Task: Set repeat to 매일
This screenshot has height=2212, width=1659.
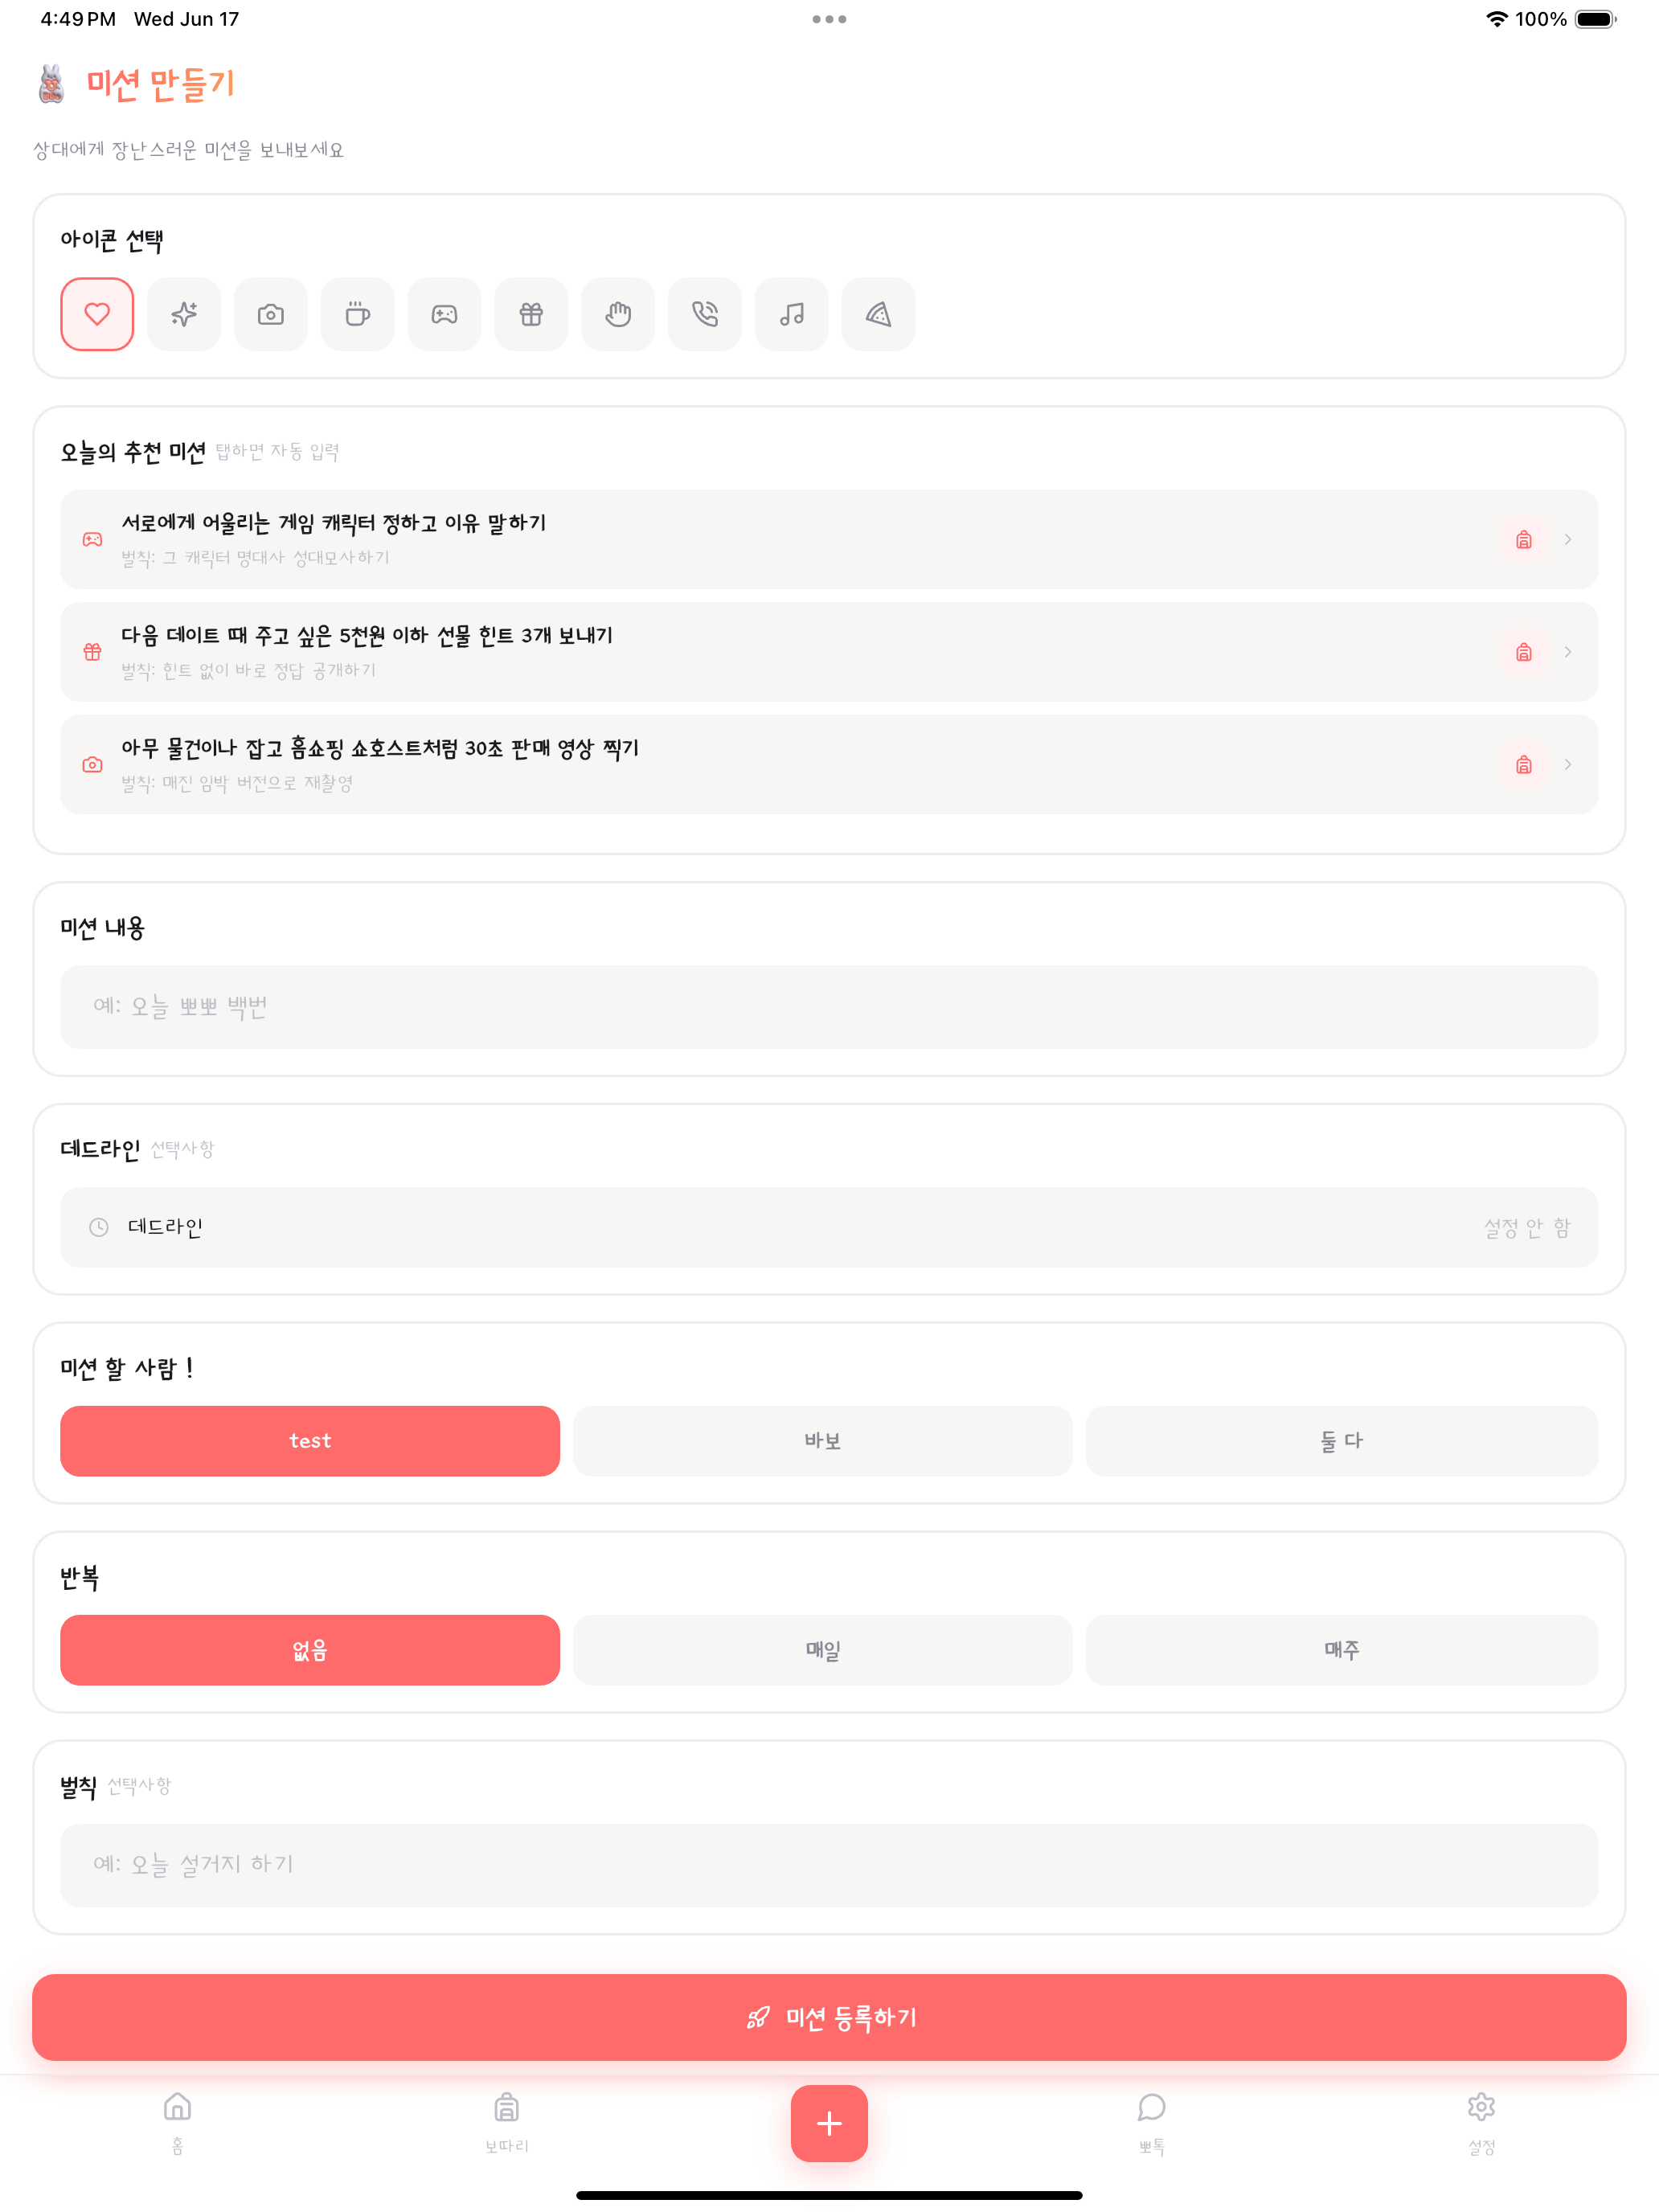Action: [823, 1650]
